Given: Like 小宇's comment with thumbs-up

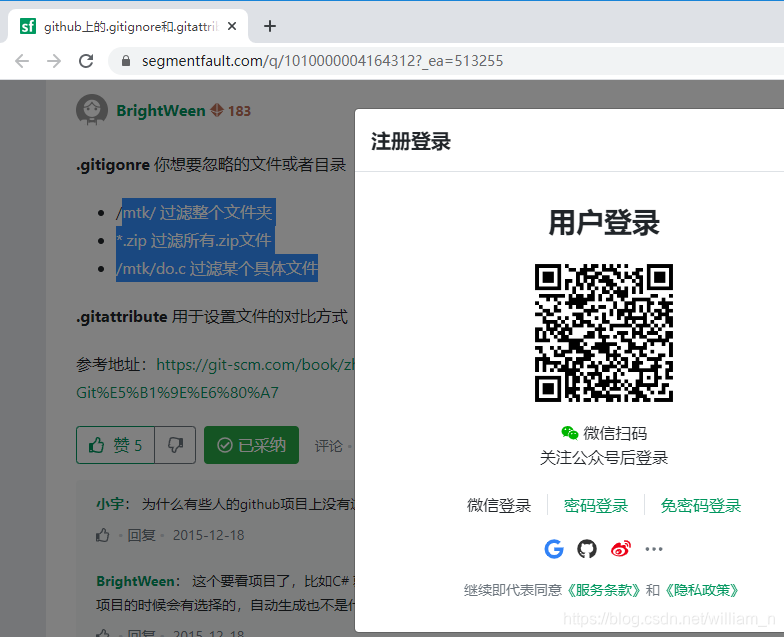Looking at the screenshot, I should (102, 536).
